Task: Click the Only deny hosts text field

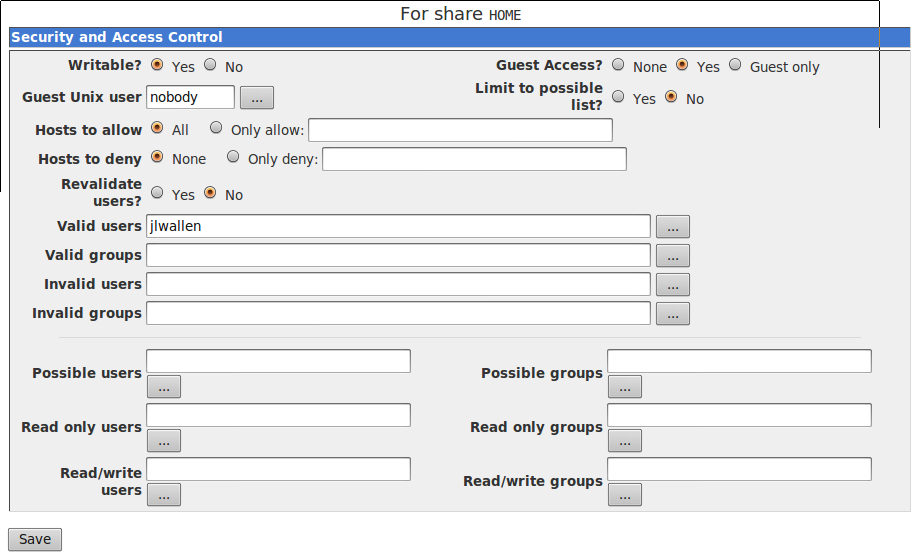Action: pyautogui.click(x=474, y=159)
